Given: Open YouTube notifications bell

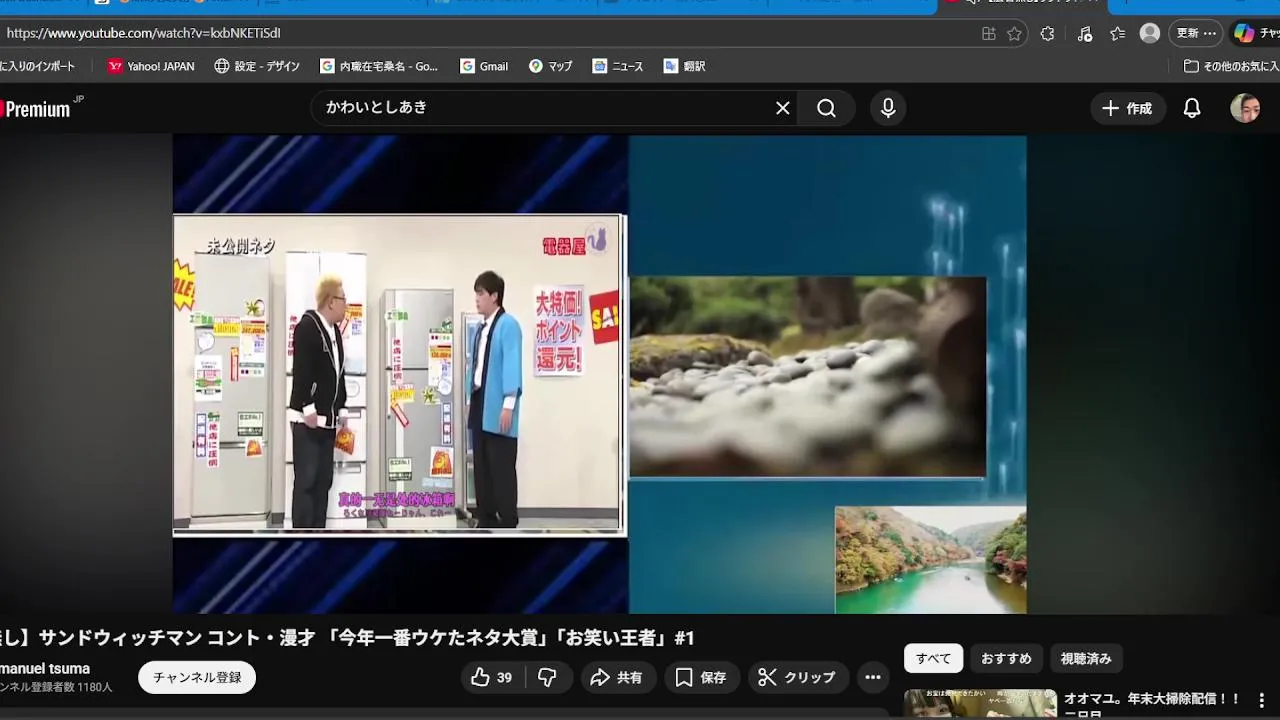Looking at the screenshot, I should [x=1192, y=108].
